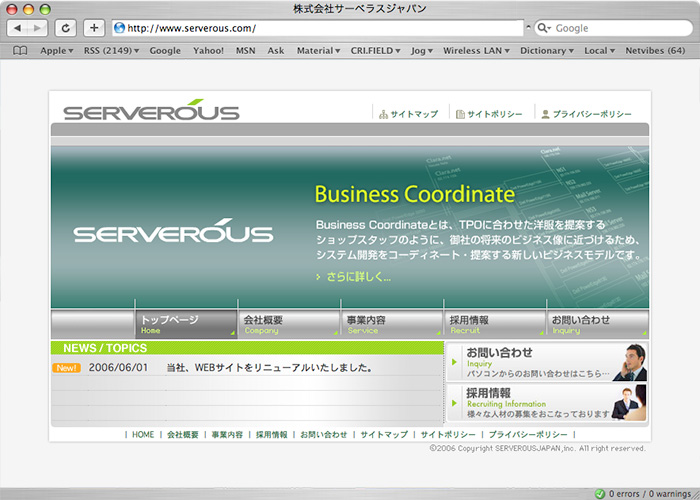Click the ©2006 Copyright SERVEROUSJAPAN,inc. text
This screenshot has height=500, width=700.
coord(538,448)
